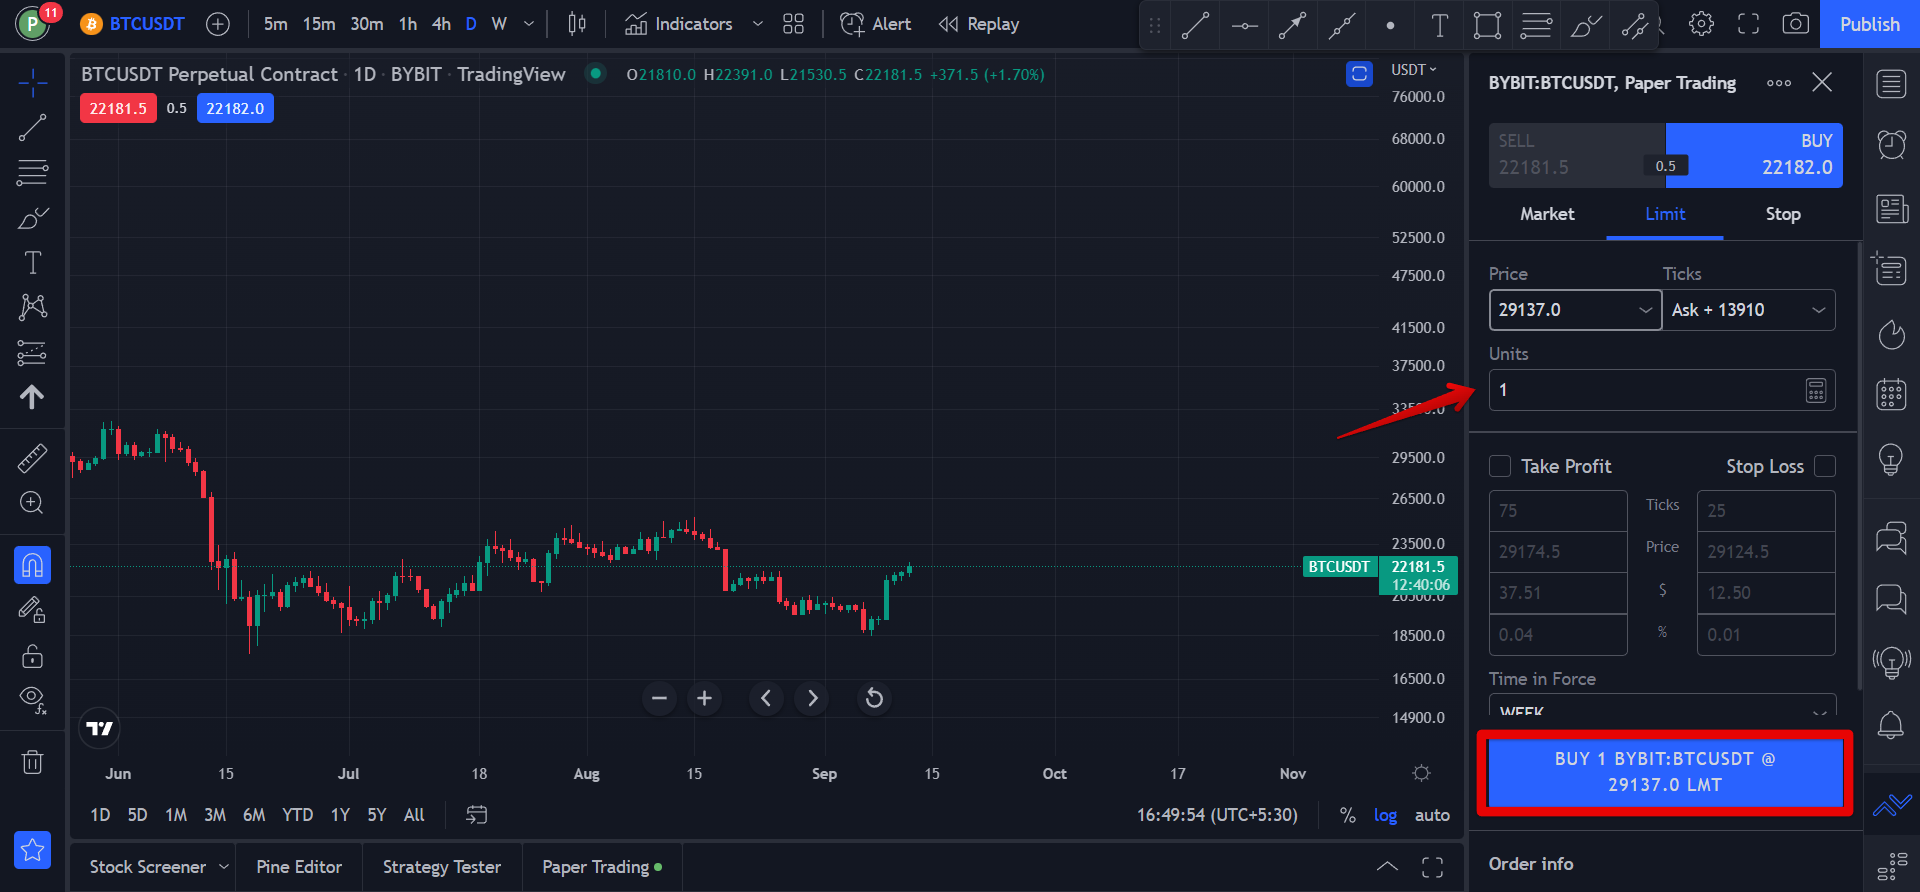Open the Strategy Tester tab
This screenshot has height=892, width=1920.
(442, 866)
